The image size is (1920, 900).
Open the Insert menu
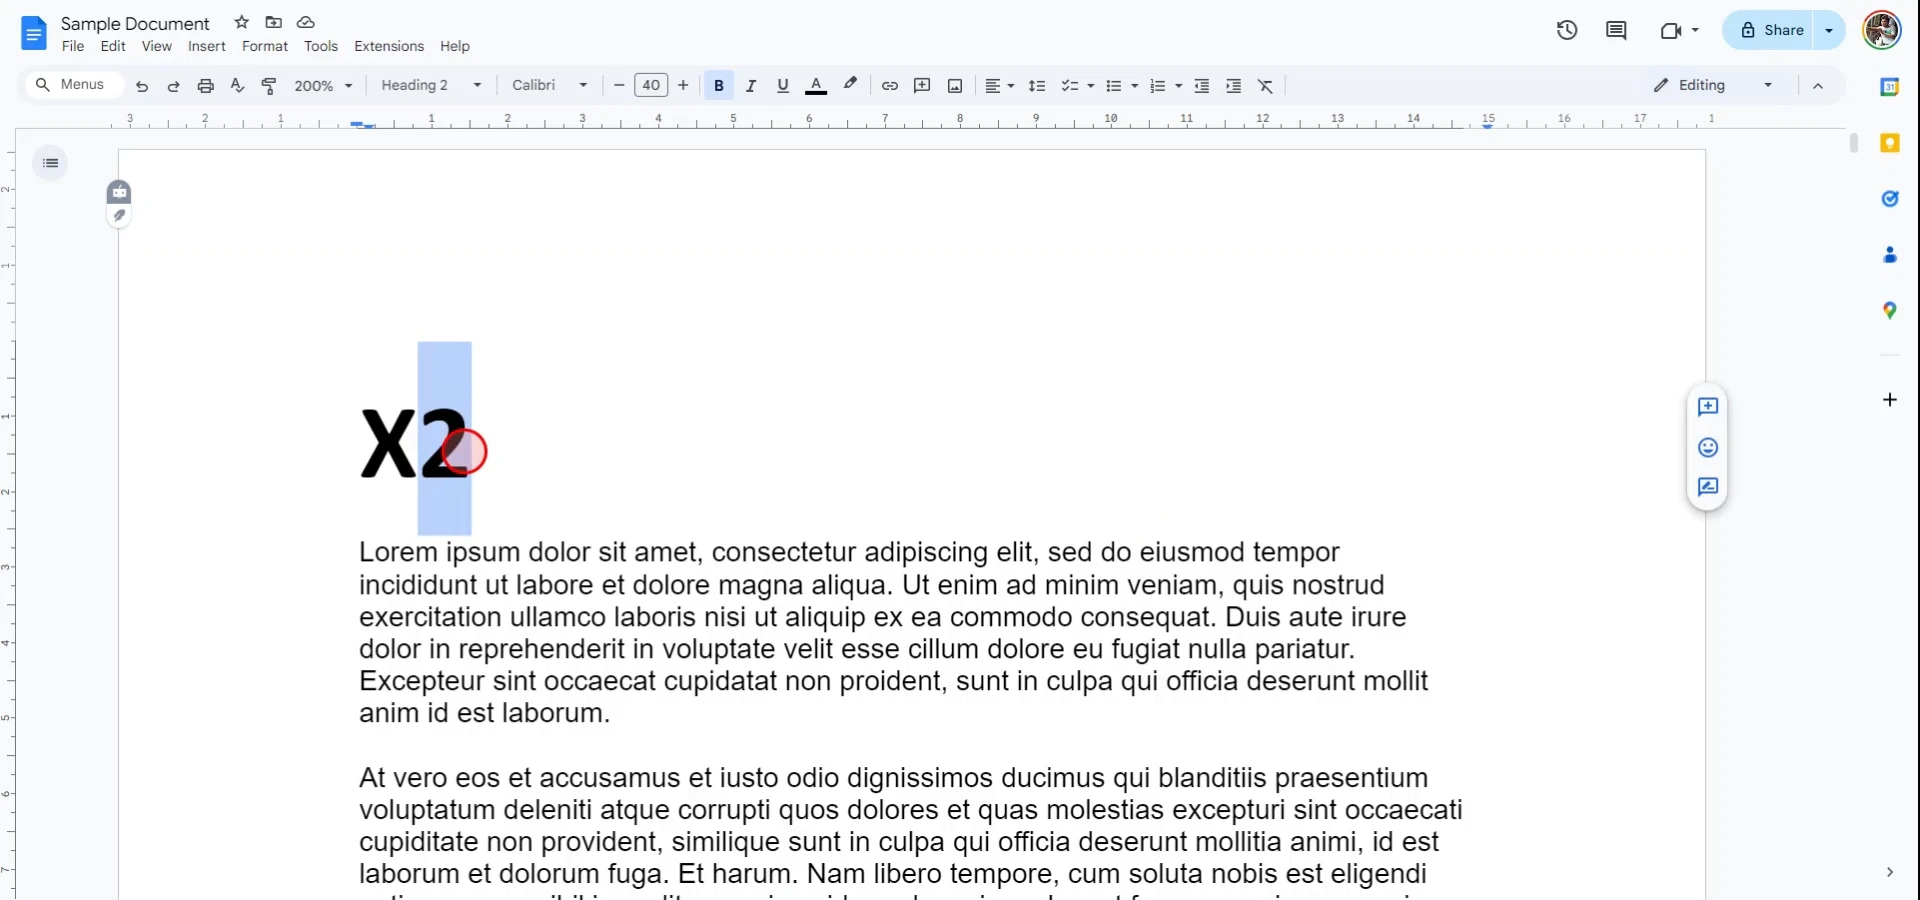207,46
